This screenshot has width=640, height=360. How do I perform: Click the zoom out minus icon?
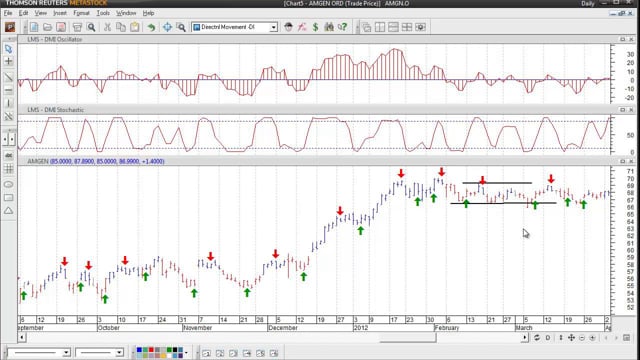582,338
